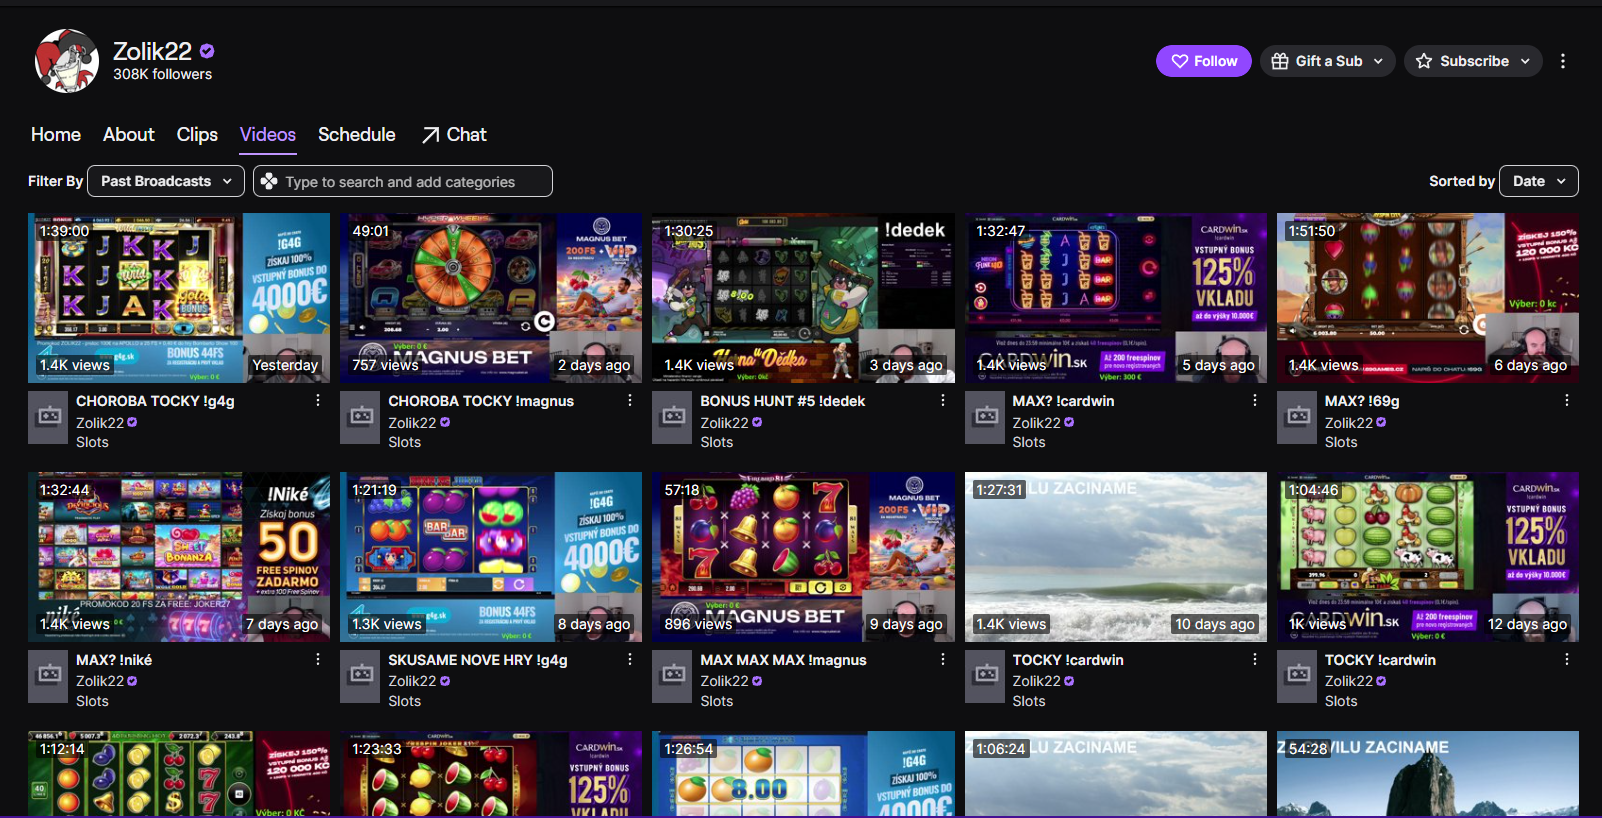The image size is (1602, 818).
Task: Open the Schedule tab
Action: pyautogui.click(x=357, y=134)
